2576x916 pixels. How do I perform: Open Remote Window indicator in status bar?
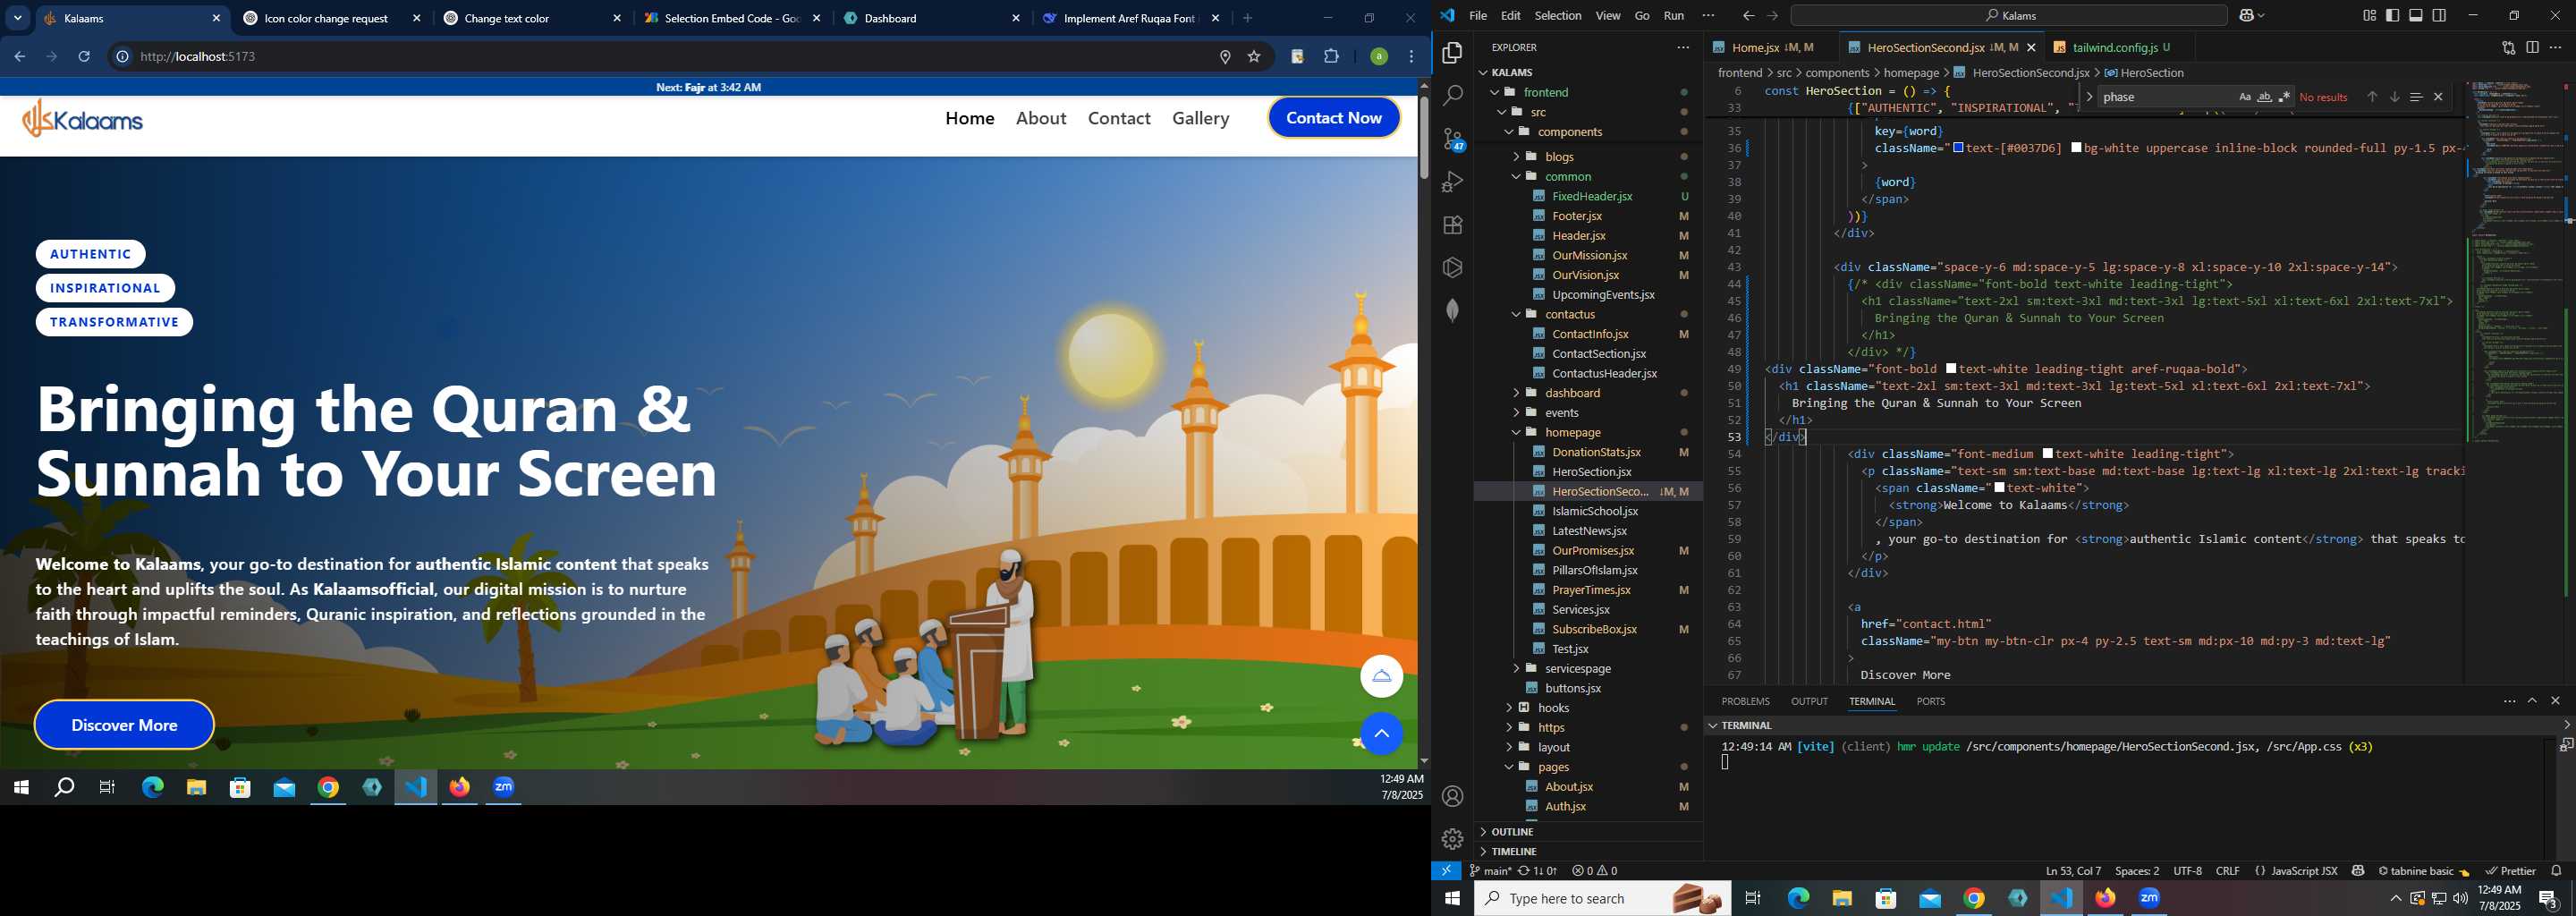click(1446, 871)
